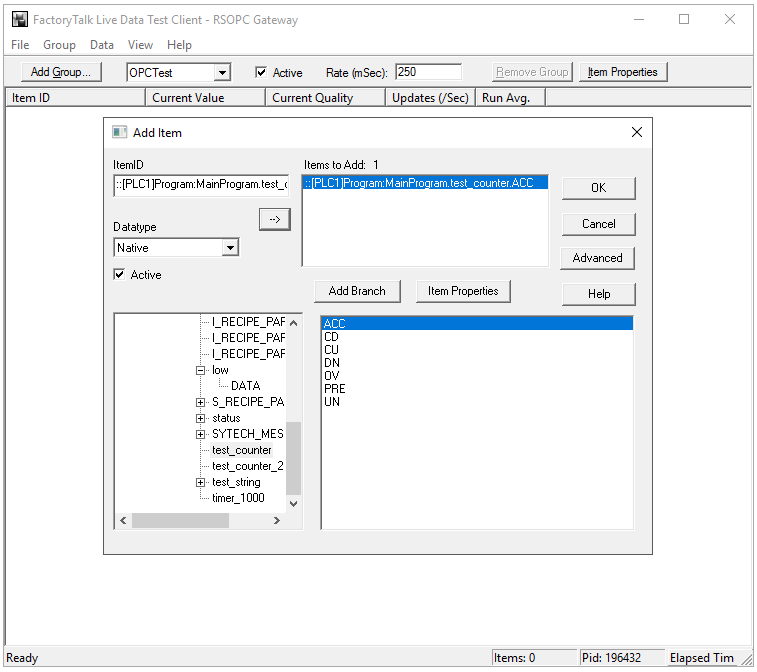The height and width of the screenshot is (672, 757).
Task: Open the Advanced options
Action: click(x=598, y=258)
